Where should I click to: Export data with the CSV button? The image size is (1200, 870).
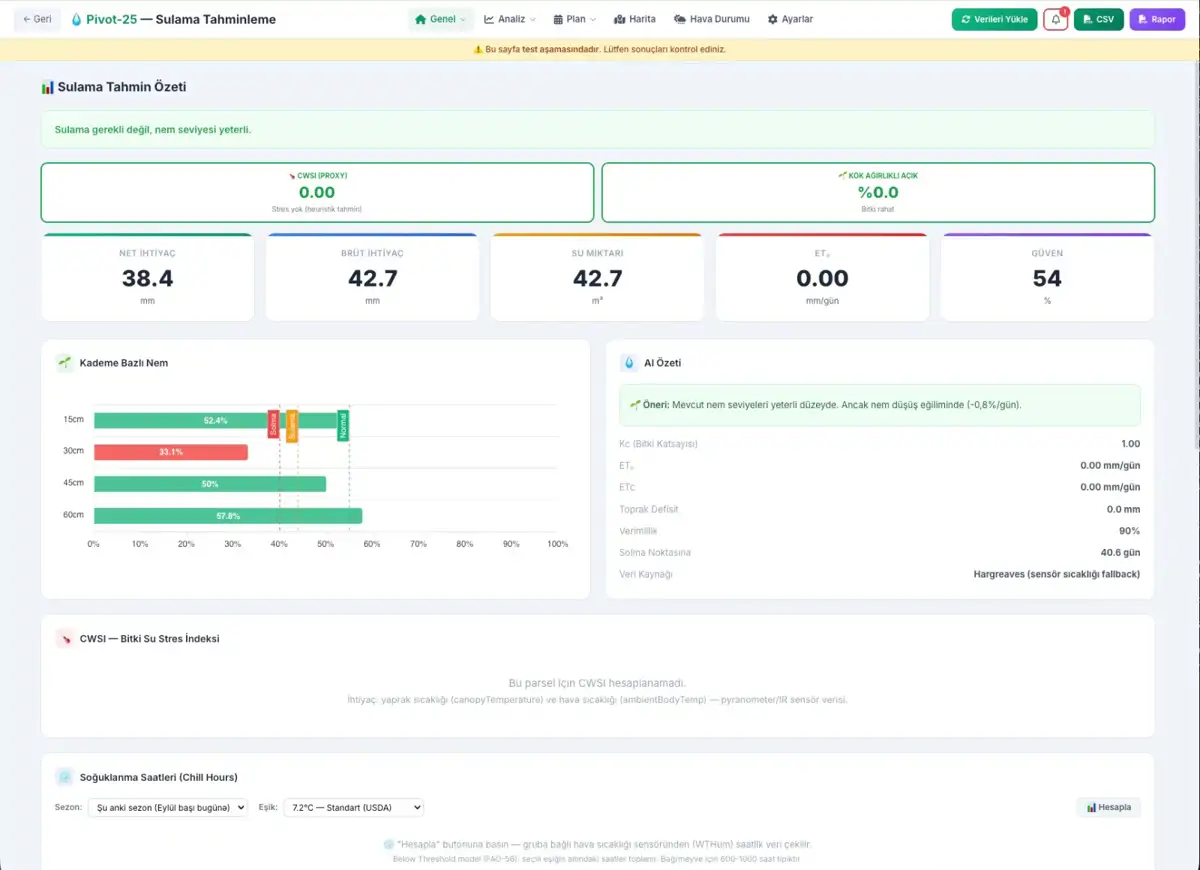point(1098,19)
